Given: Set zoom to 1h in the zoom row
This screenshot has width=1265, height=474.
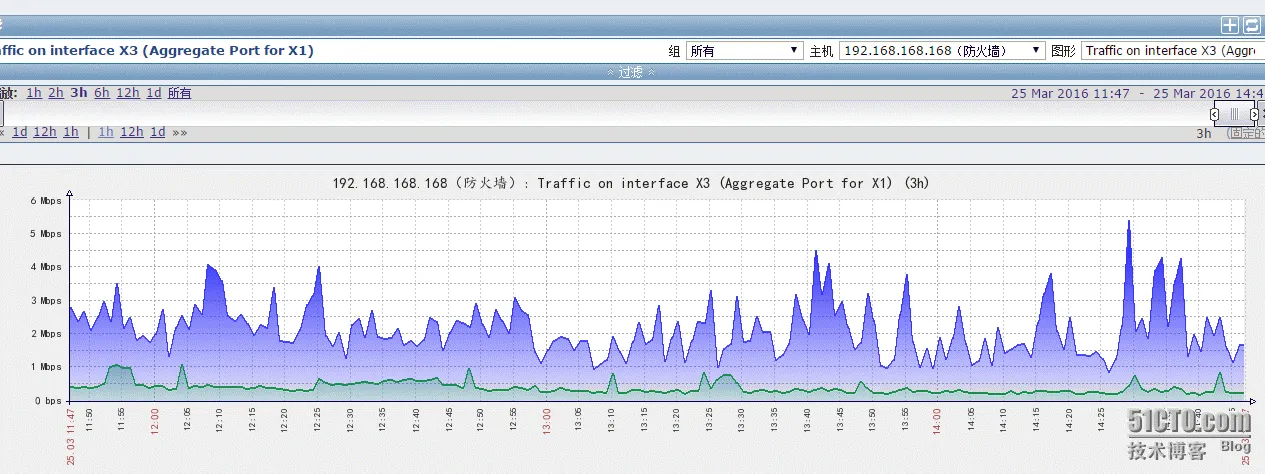Looking at the screenshot, I should [x=34, y=93].
